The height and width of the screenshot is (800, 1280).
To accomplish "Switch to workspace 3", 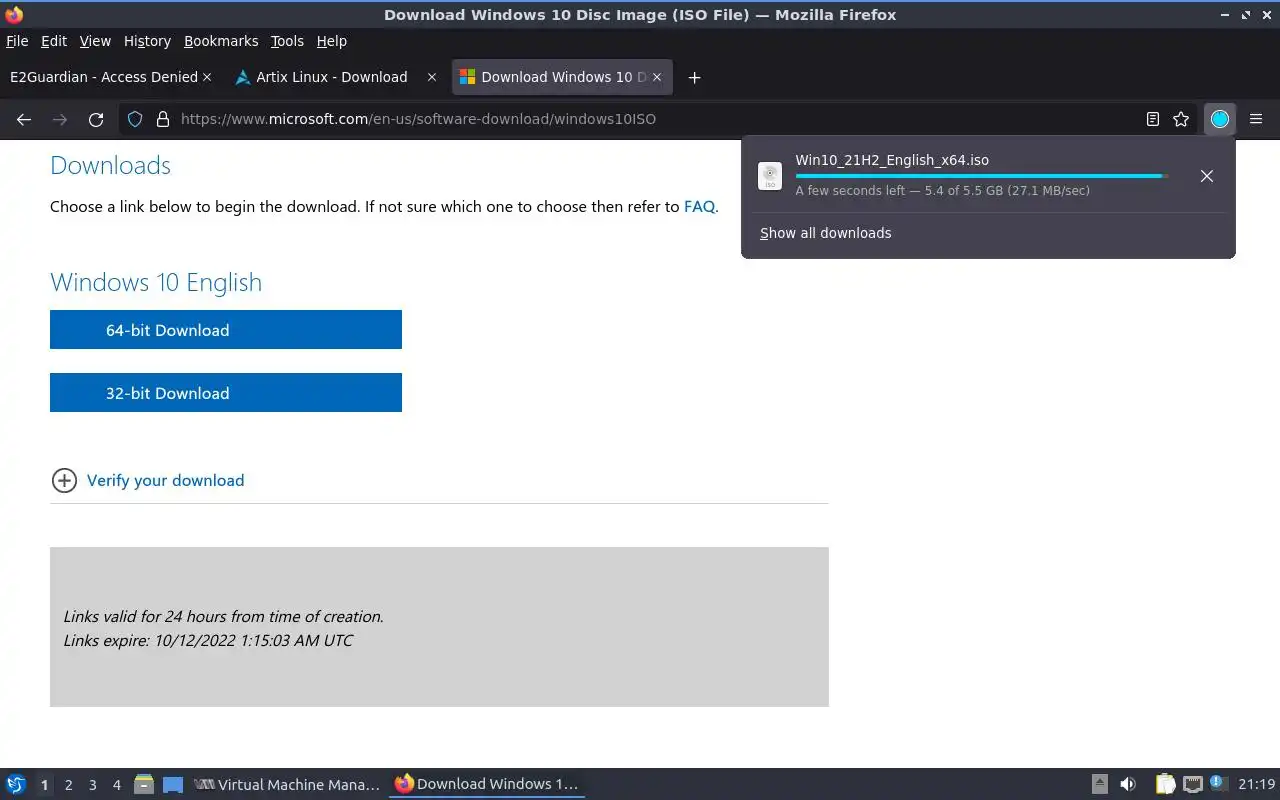I will (x=92, y=785).
